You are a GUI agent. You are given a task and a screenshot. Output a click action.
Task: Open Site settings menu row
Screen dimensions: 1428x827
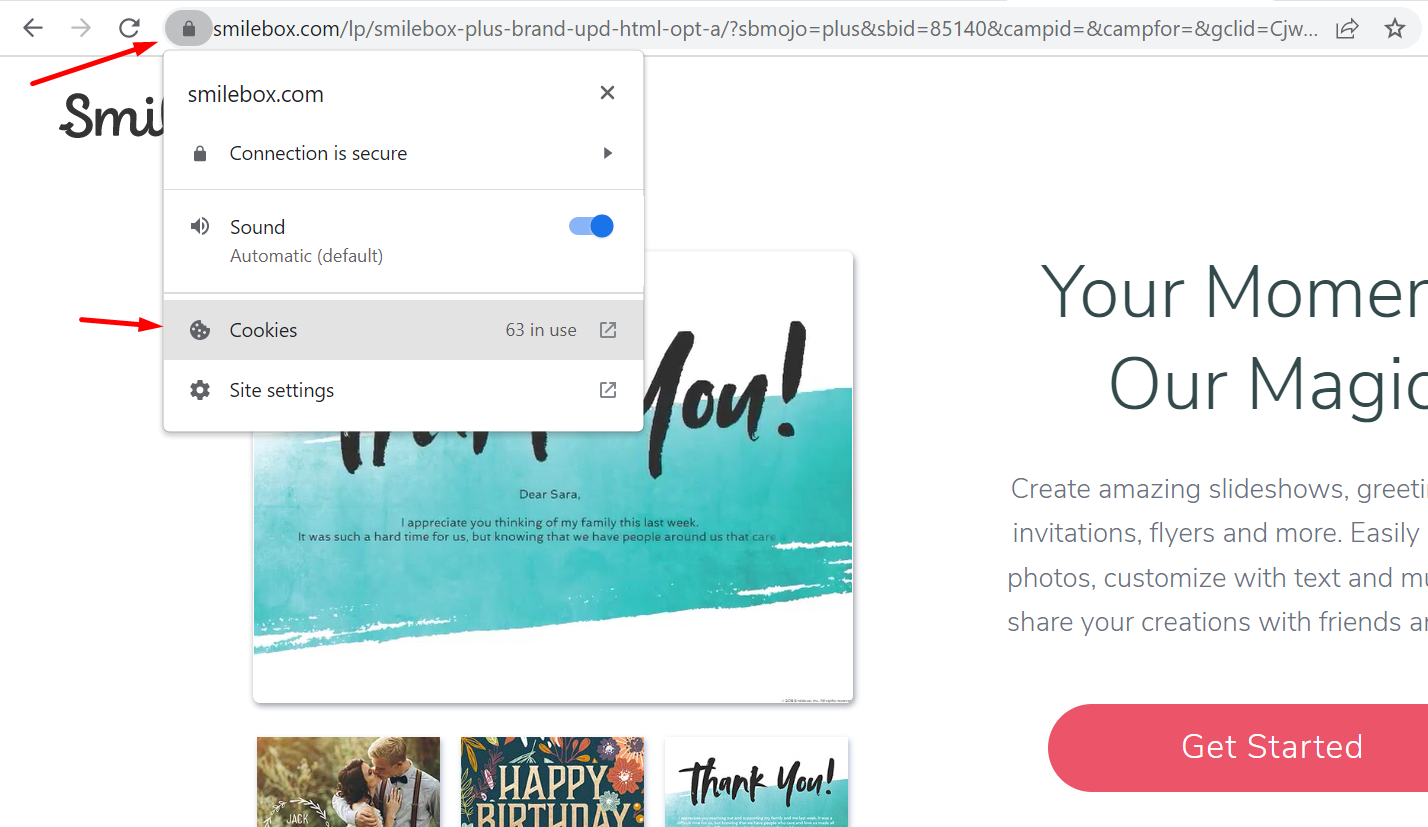pyautogui.click(x=403, y=390)
